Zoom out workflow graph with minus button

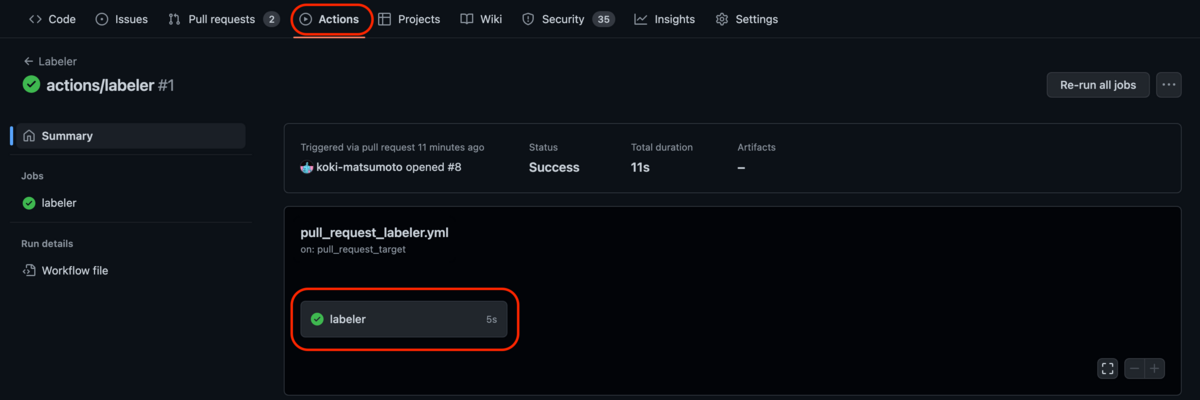pyautogui.click(x=1134, y=369)
